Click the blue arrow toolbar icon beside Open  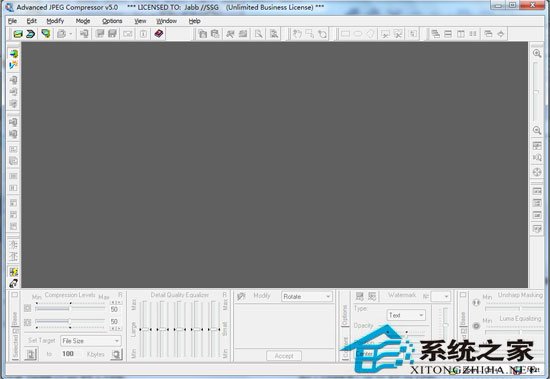point(31,34)
